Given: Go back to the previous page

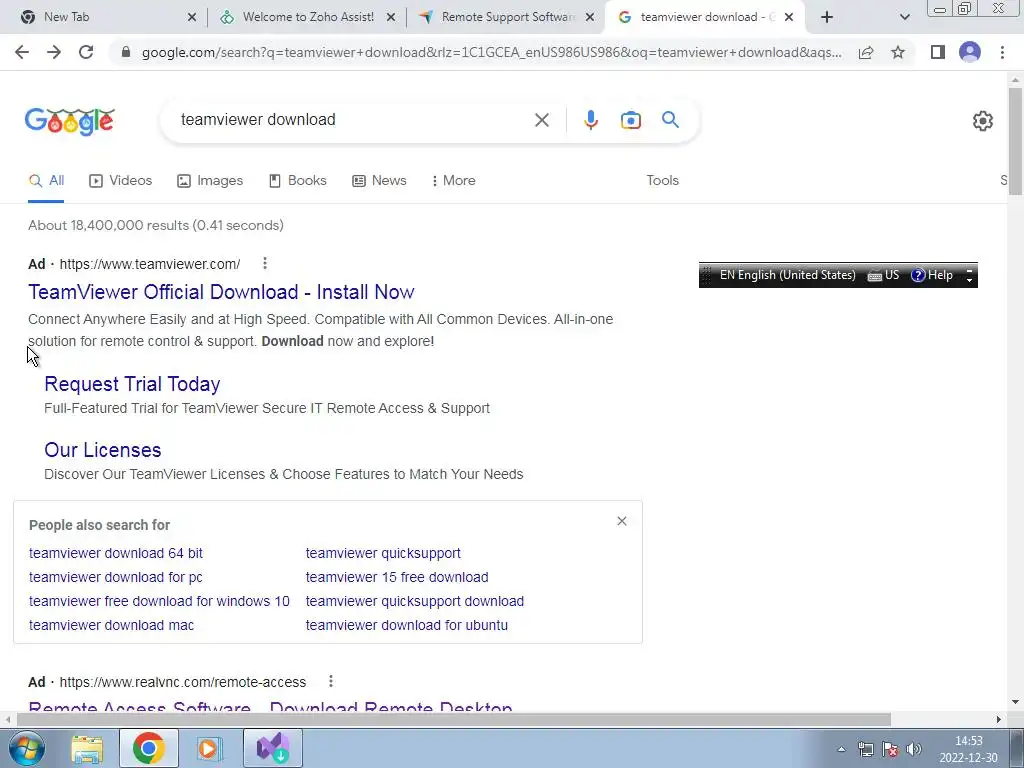Looking at the screenshot, I should (22, 52).
